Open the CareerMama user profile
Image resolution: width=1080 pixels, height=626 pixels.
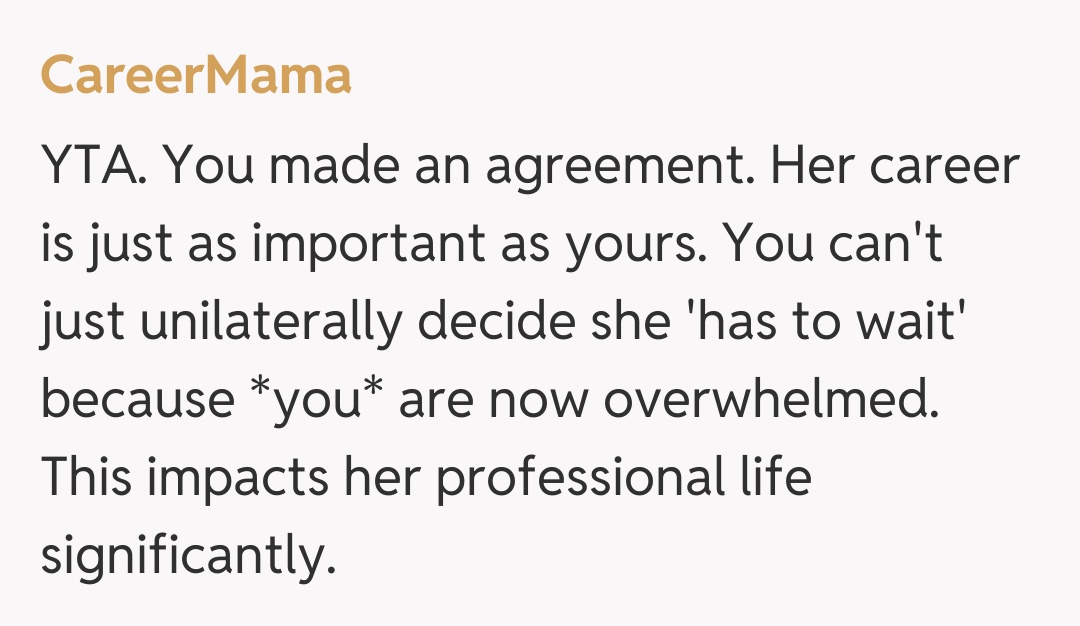click(196, 76)
